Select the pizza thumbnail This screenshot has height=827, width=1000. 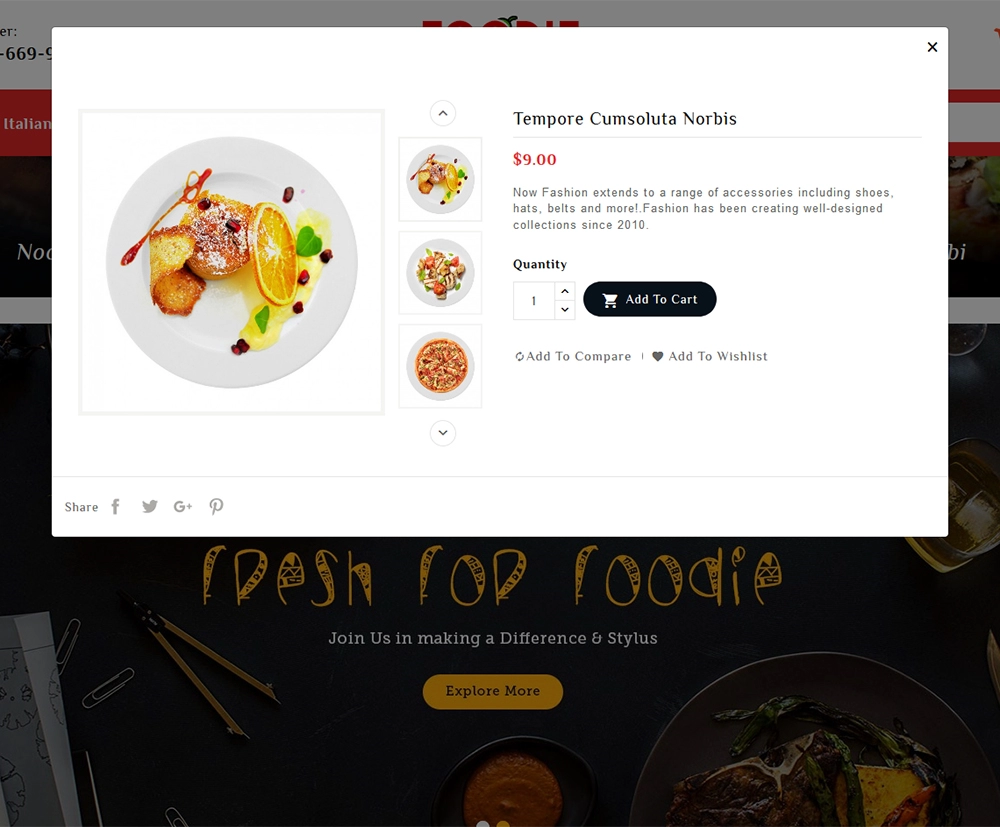440,366
